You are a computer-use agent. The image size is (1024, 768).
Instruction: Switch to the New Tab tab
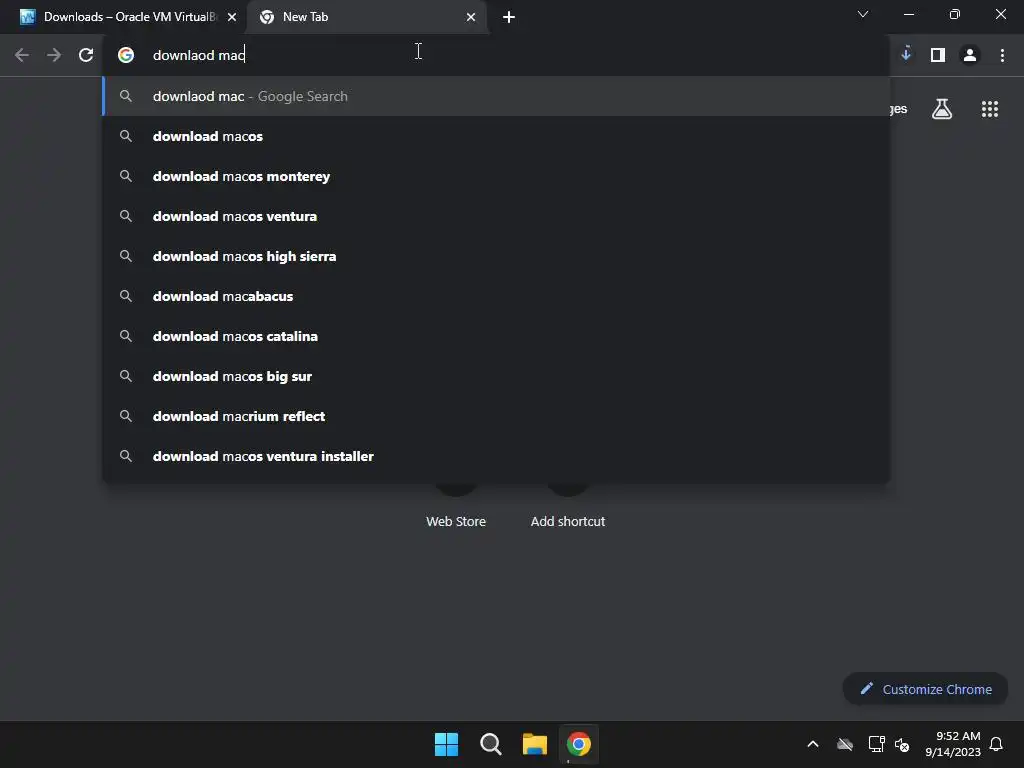pyautogui.click(x=366, y=17)
